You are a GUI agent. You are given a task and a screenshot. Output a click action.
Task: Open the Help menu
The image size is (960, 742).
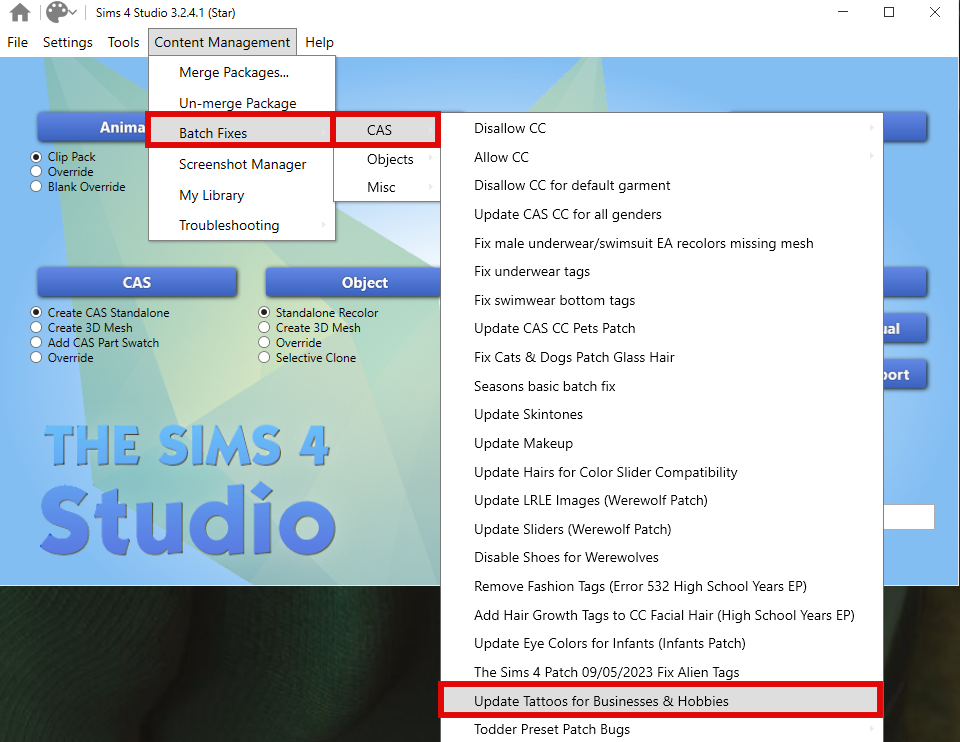pyautogui.click(x=319, y=42)
